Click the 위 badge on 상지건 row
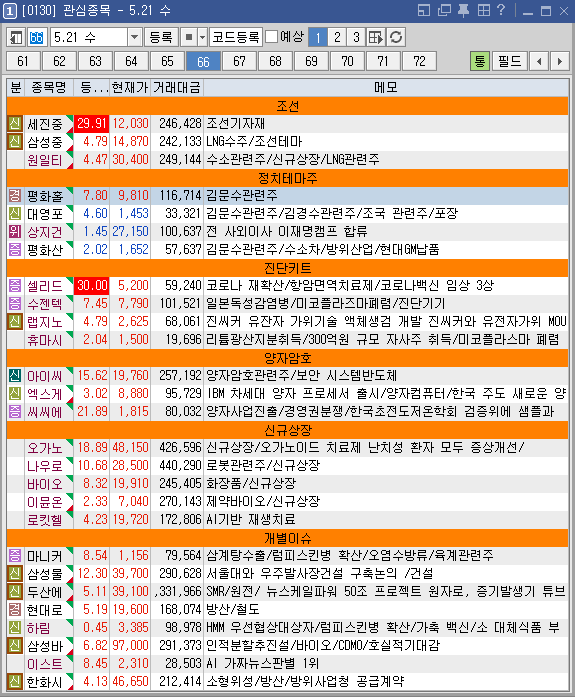This screenshot has width=575, height=697. [15, 232]
